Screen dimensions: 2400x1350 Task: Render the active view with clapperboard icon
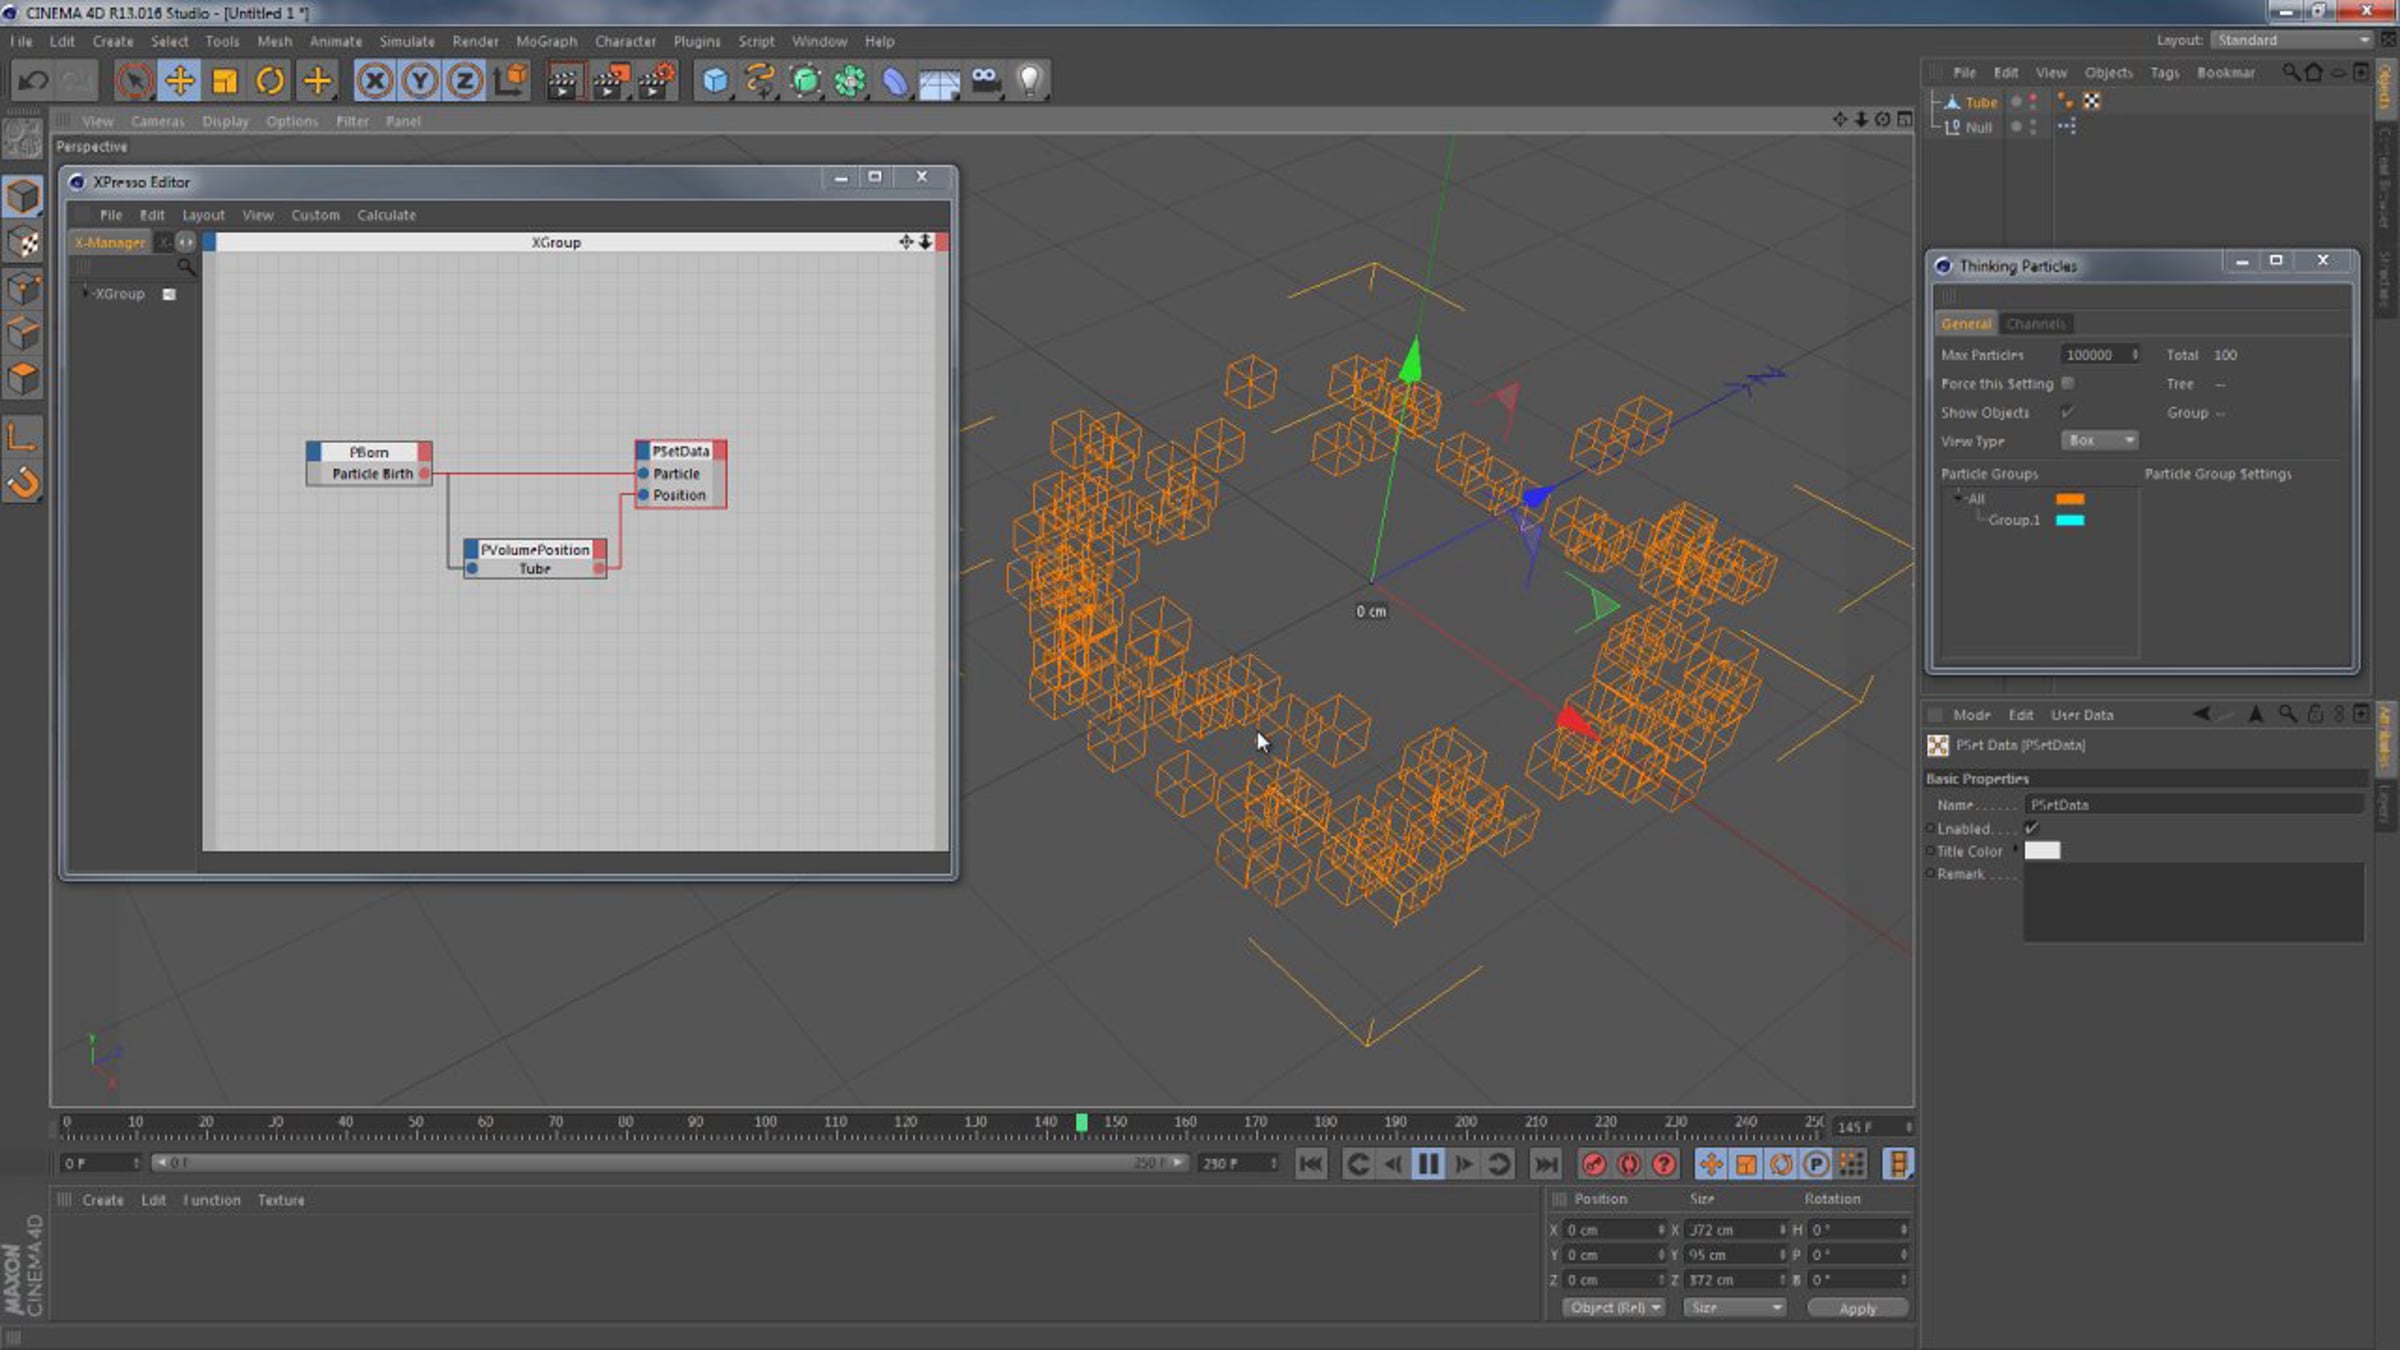point(564,81)
